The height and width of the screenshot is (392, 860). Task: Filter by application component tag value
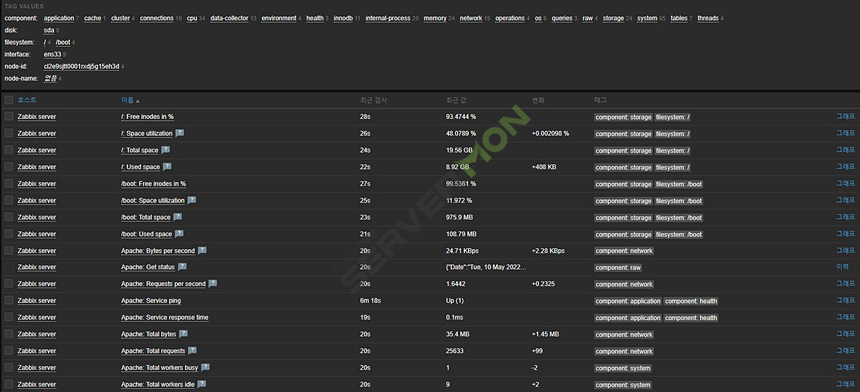[59, 18]
